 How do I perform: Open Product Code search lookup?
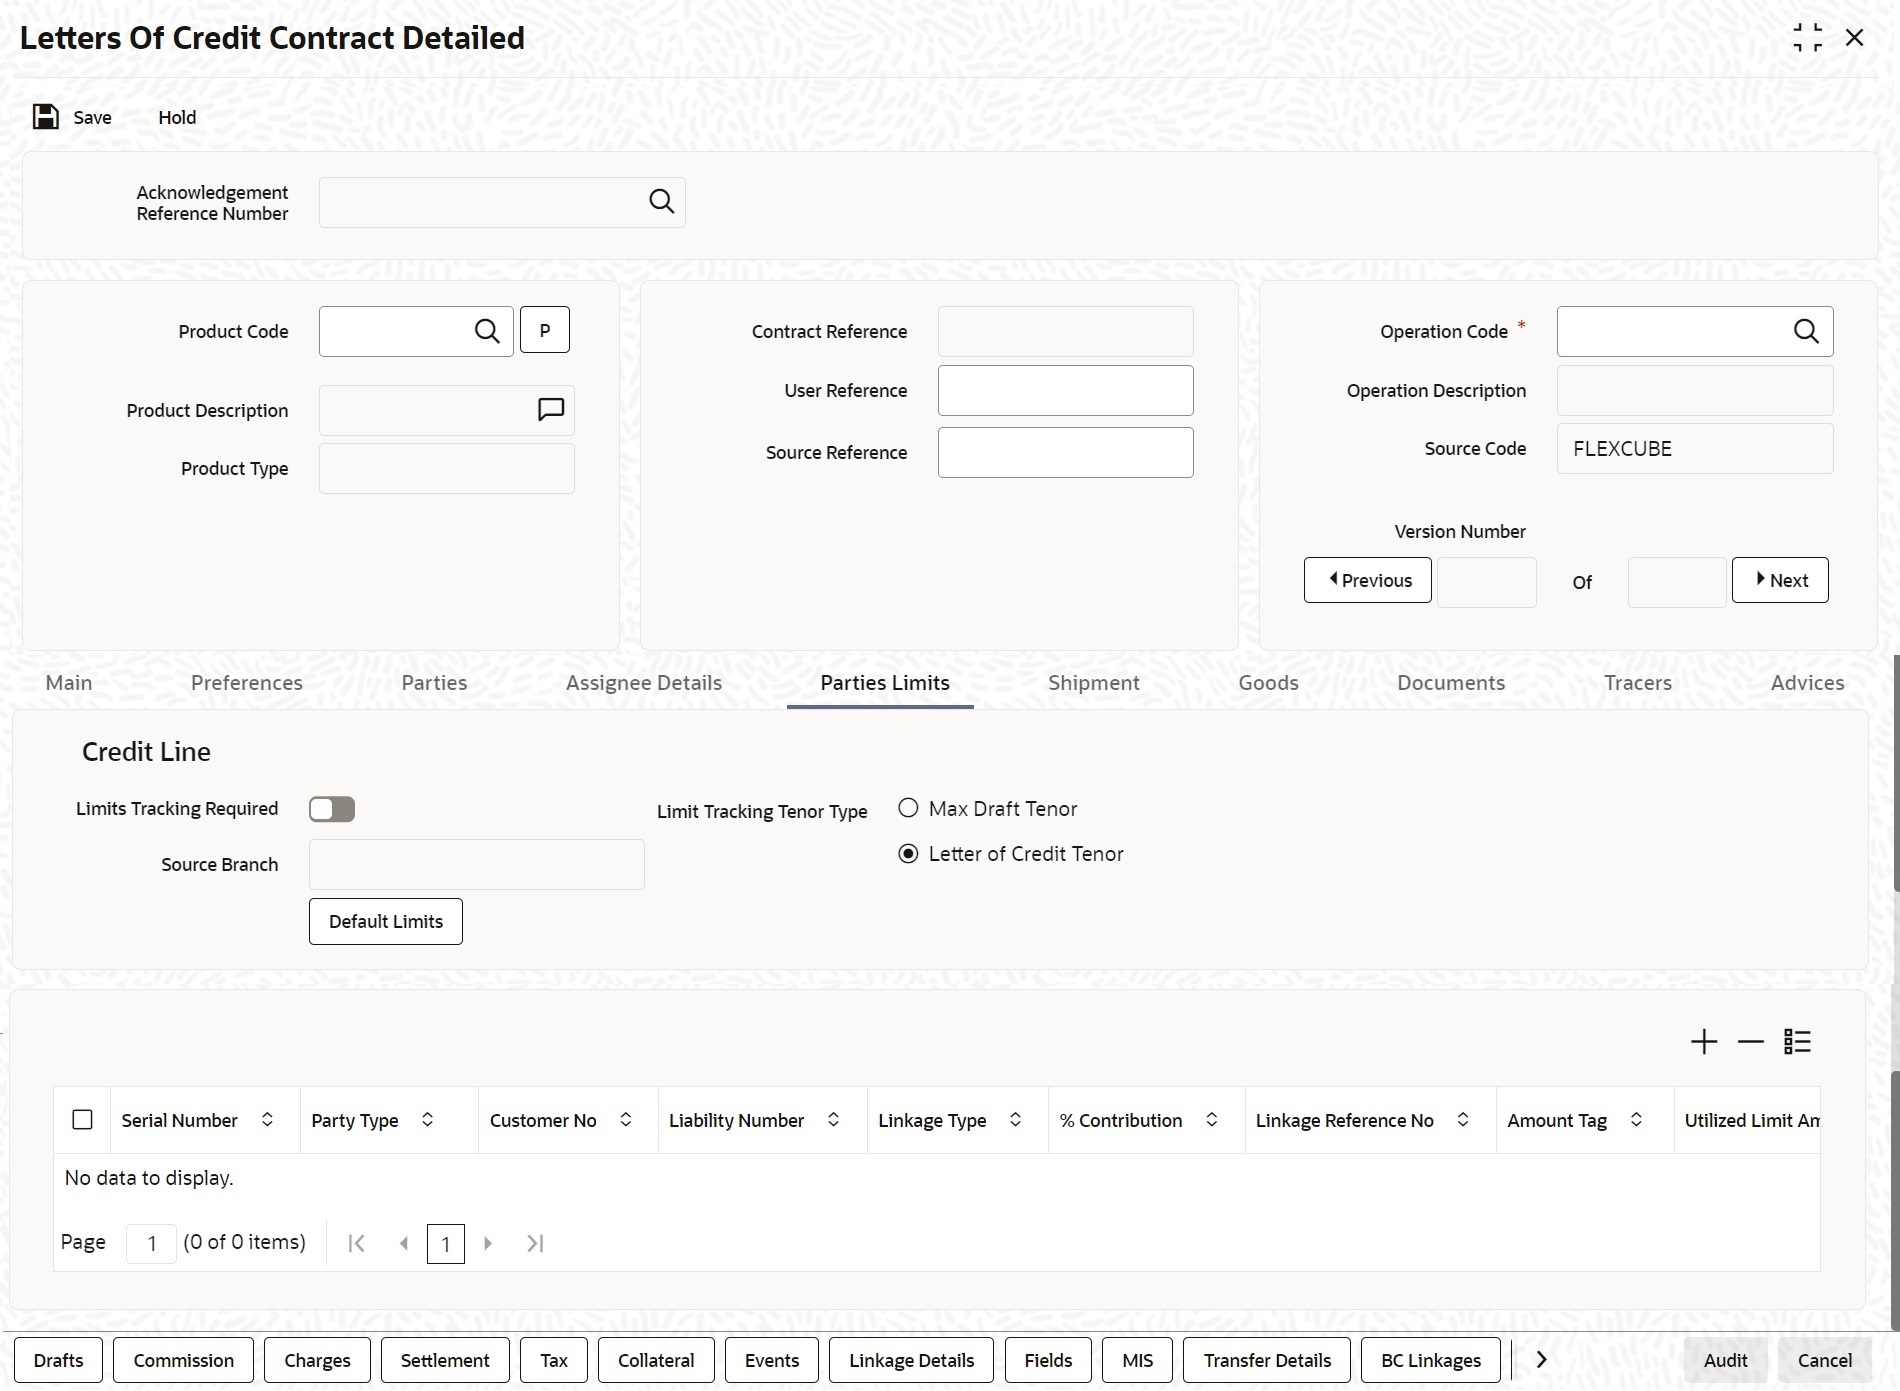(487, 331)
